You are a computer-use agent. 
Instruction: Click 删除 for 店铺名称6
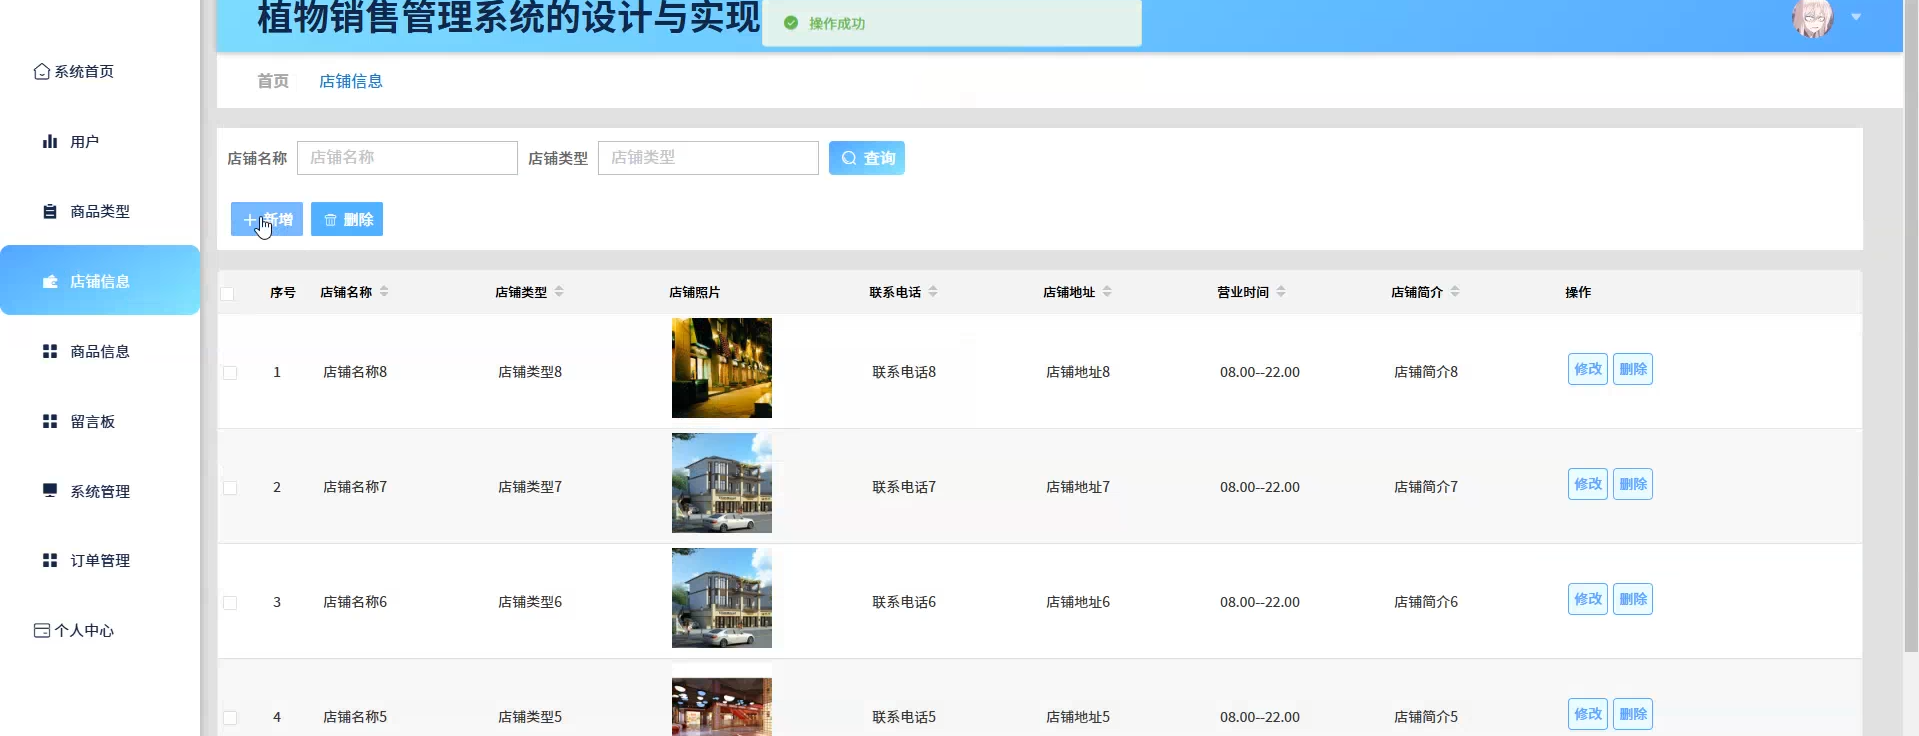point(1633,599)
